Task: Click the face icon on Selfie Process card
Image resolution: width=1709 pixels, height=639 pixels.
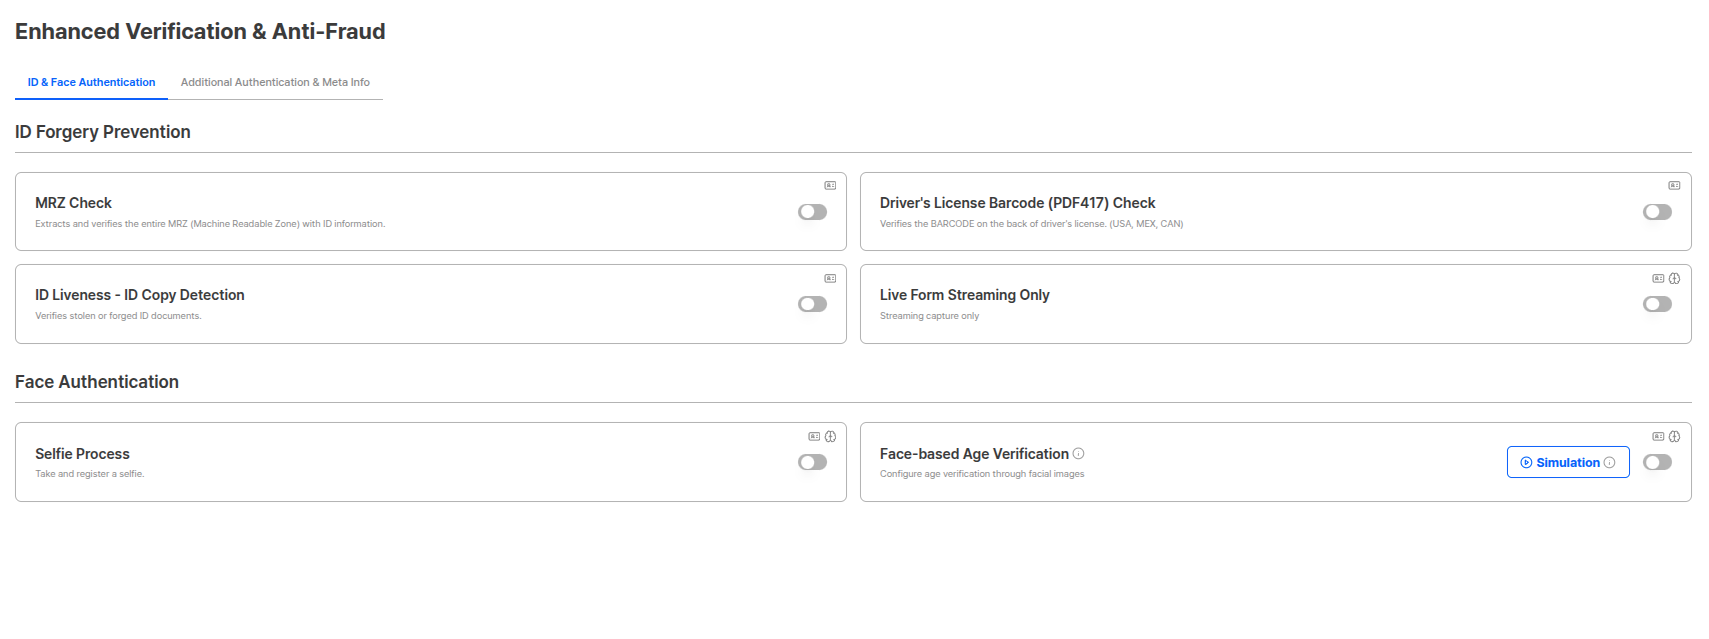Action: coord(831,436)
